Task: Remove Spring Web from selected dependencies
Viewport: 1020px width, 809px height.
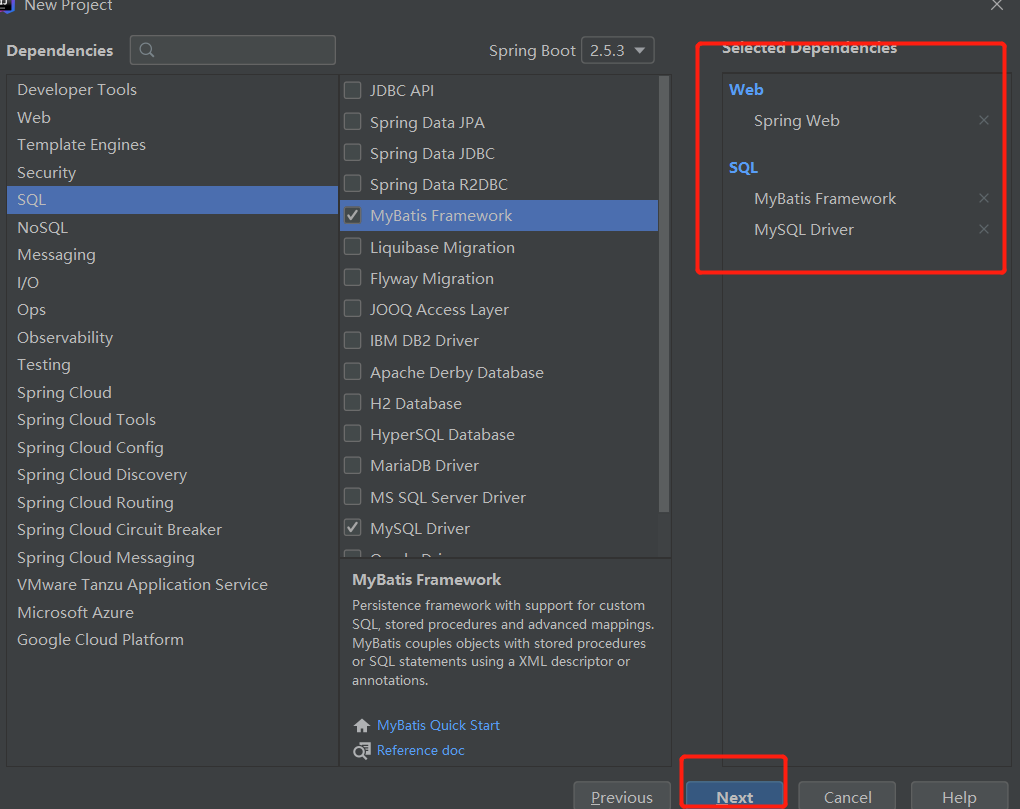Action: (x=984, y=120)
